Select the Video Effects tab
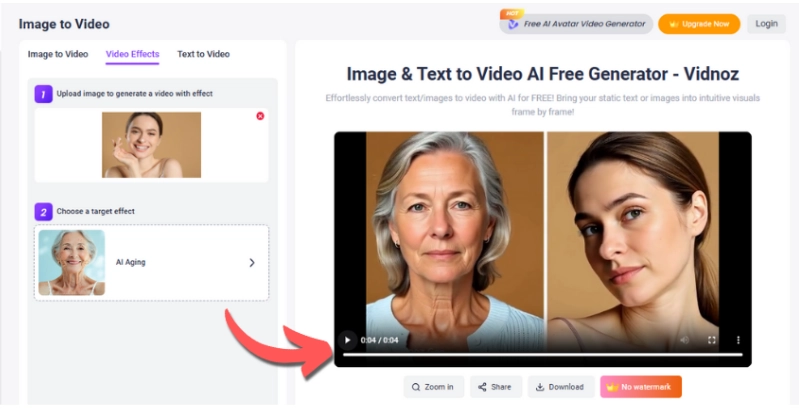 pos(132,54)
